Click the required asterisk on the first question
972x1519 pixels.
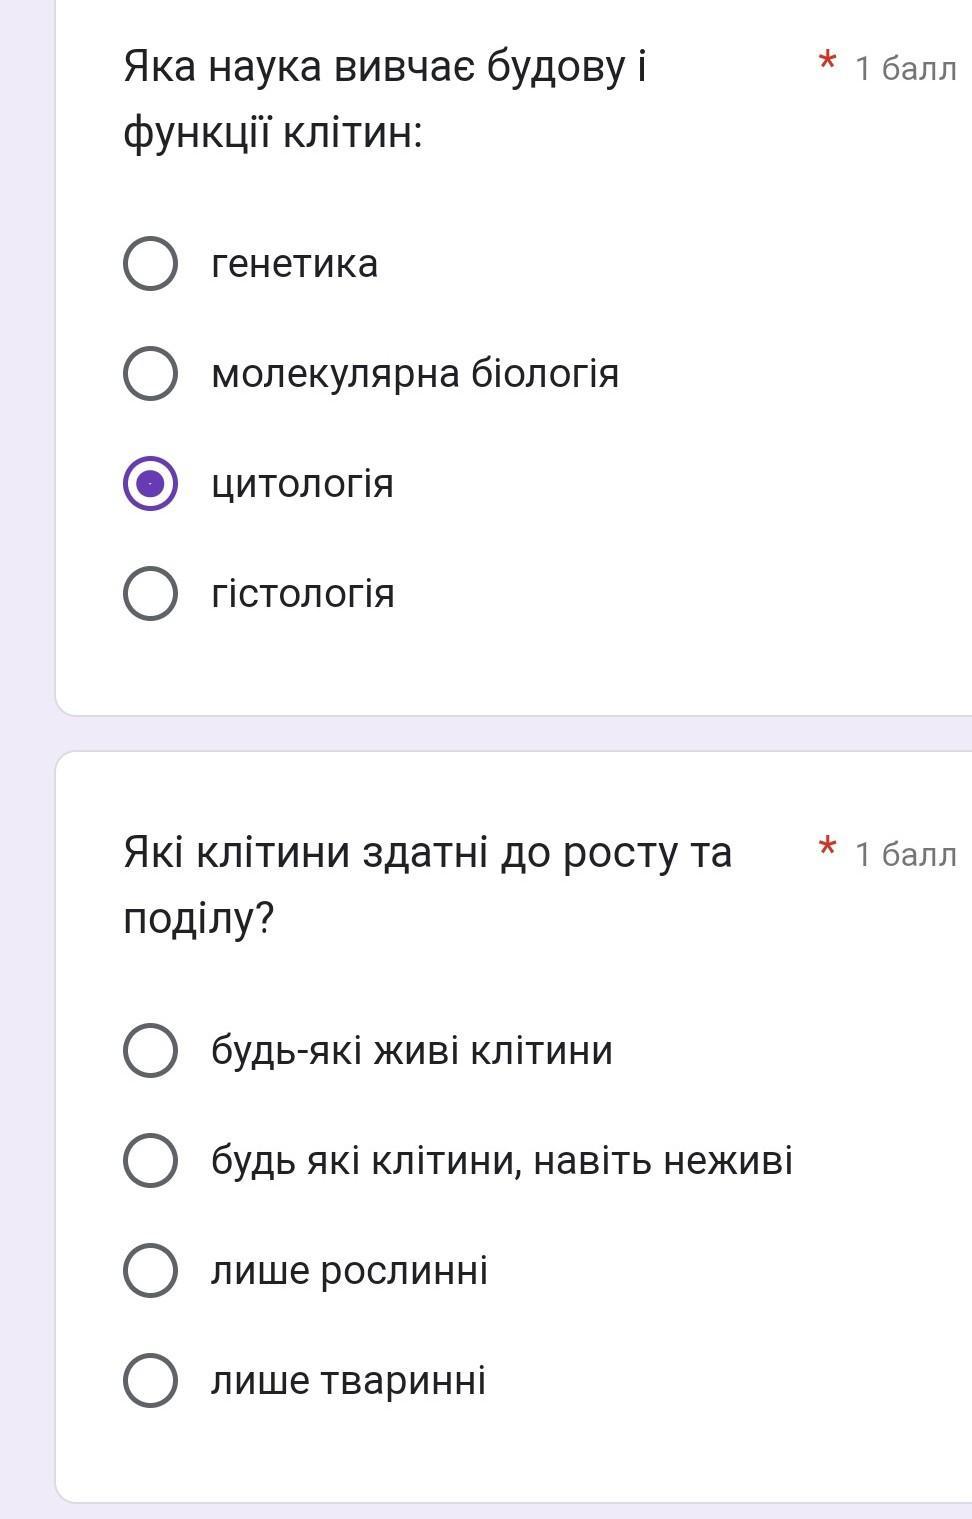tap(827, 63)
